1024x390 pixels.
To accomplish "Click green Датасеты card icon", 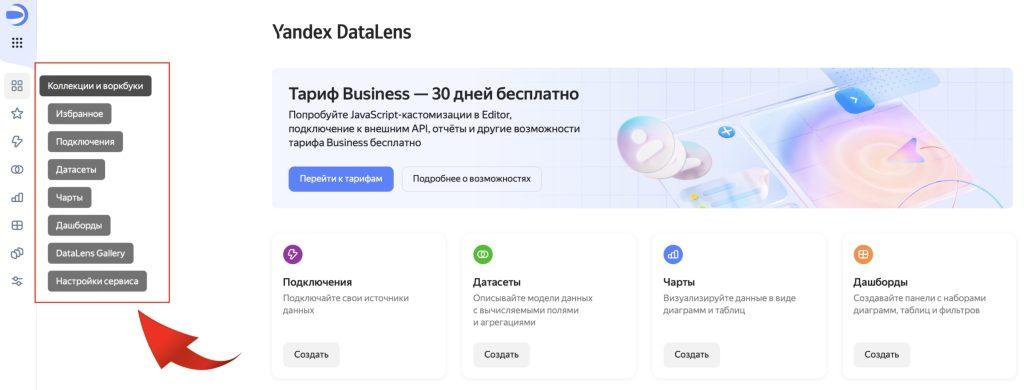I will (483, 255).
